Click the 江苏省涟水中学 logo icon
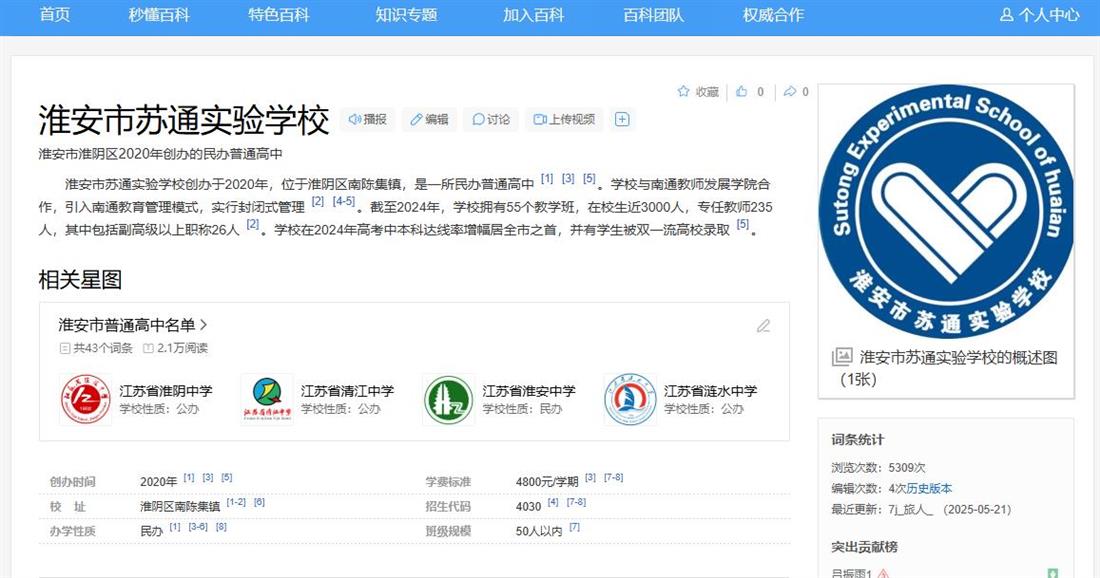1100x578 pixels. 631,399
